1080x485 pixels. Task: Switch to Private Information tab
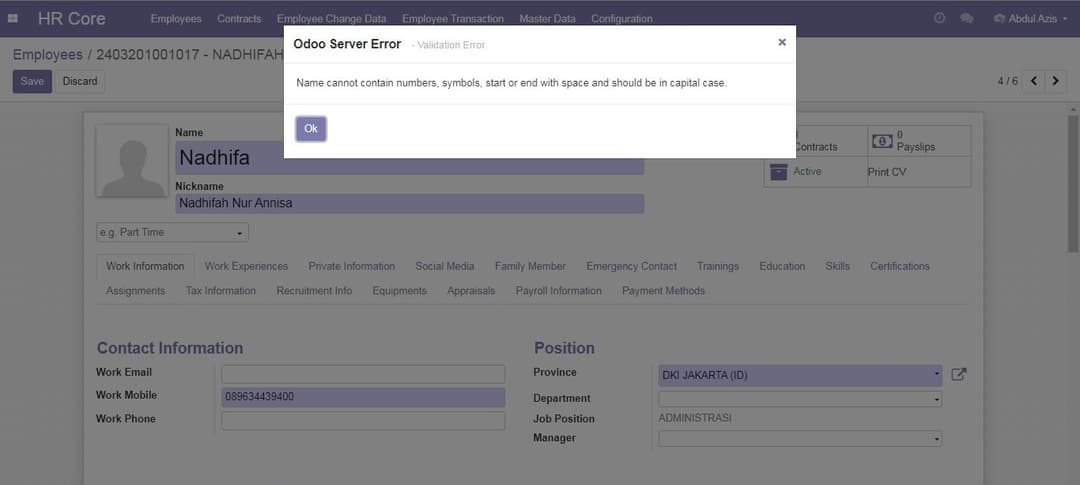[351, 266]
